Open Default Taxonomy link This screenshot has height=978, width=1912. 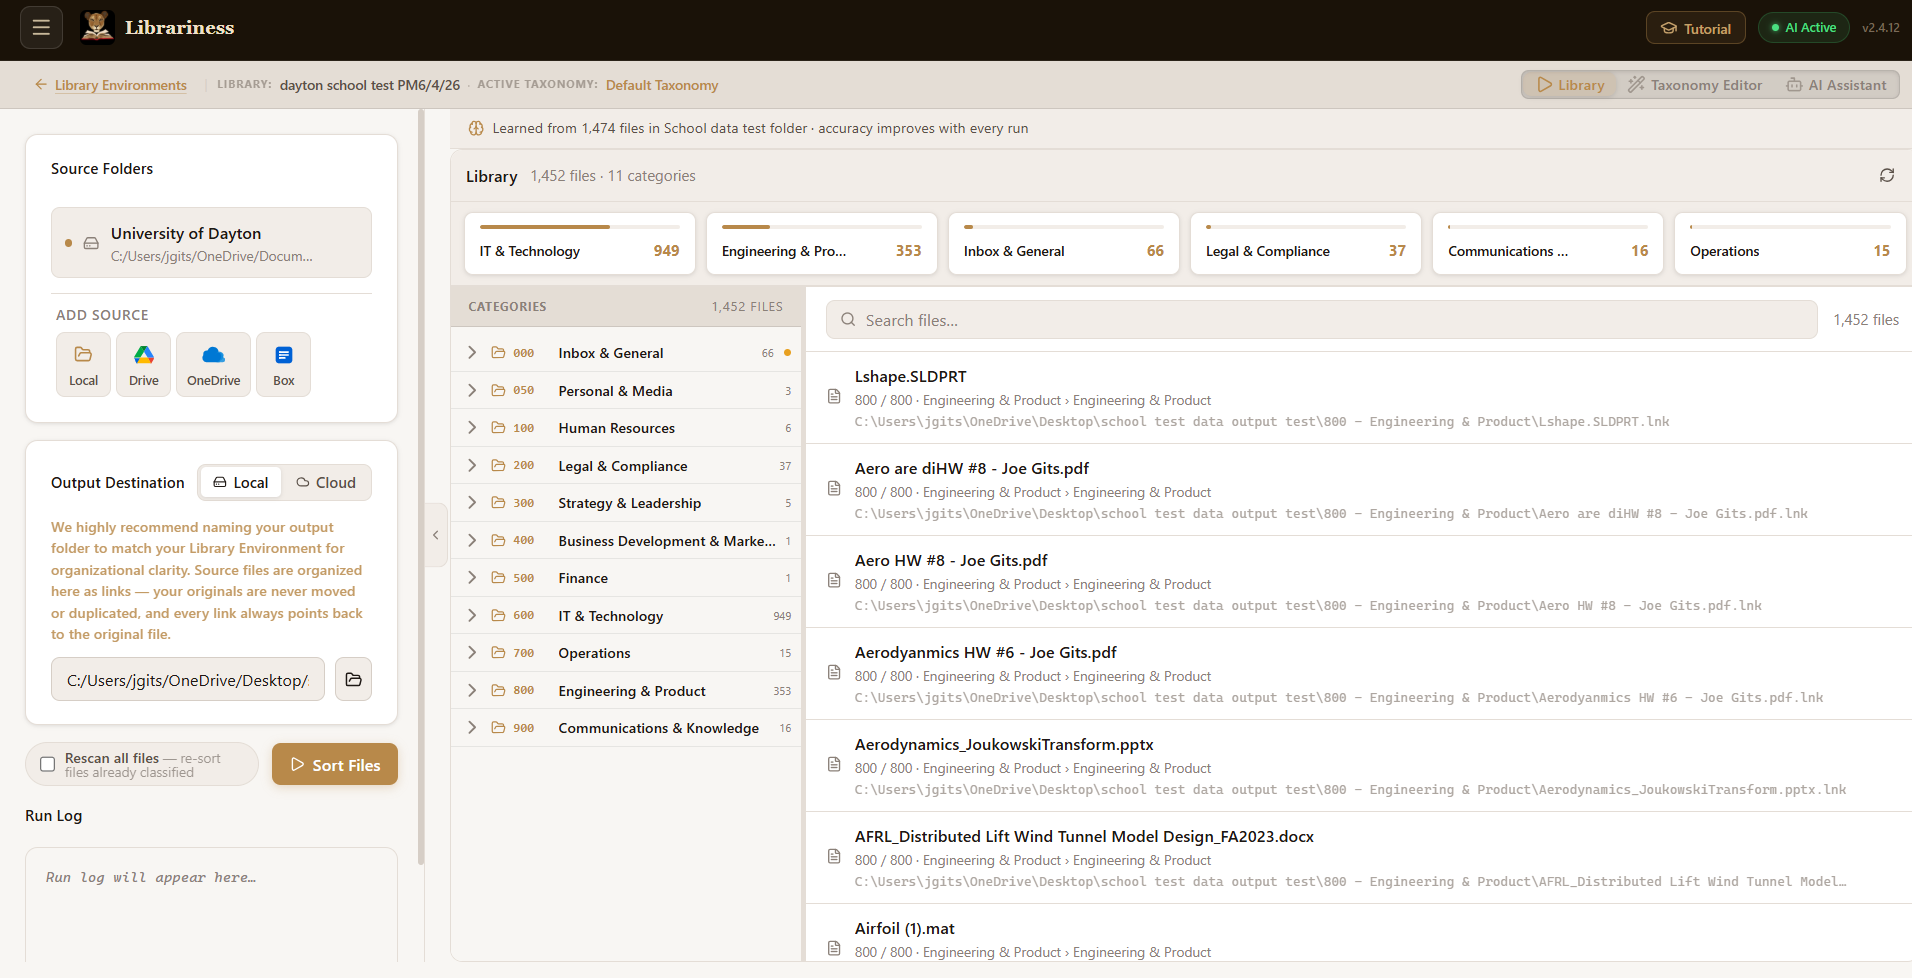pos(662,85)
